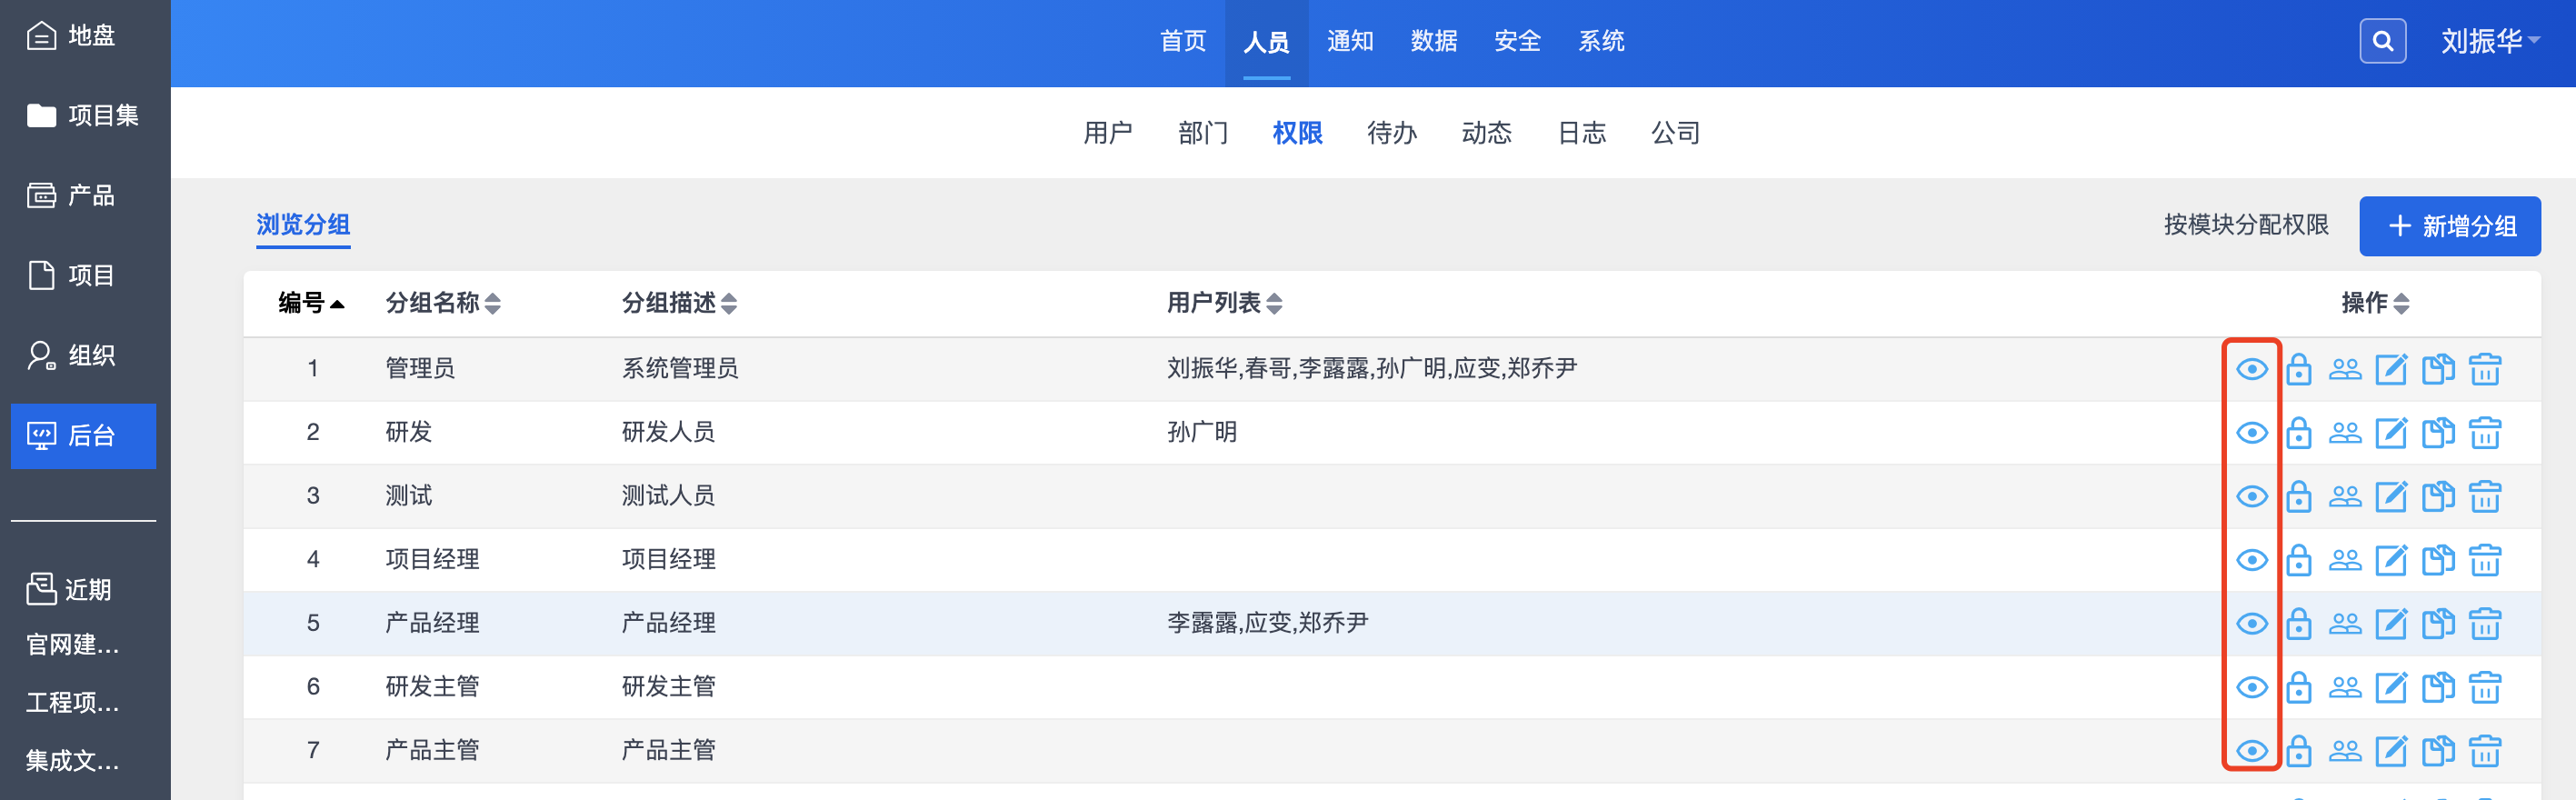Click the edit icon for 产品主管 group
The height and width of the screenshot is (800, 2576).
[x=2390, y=751]
